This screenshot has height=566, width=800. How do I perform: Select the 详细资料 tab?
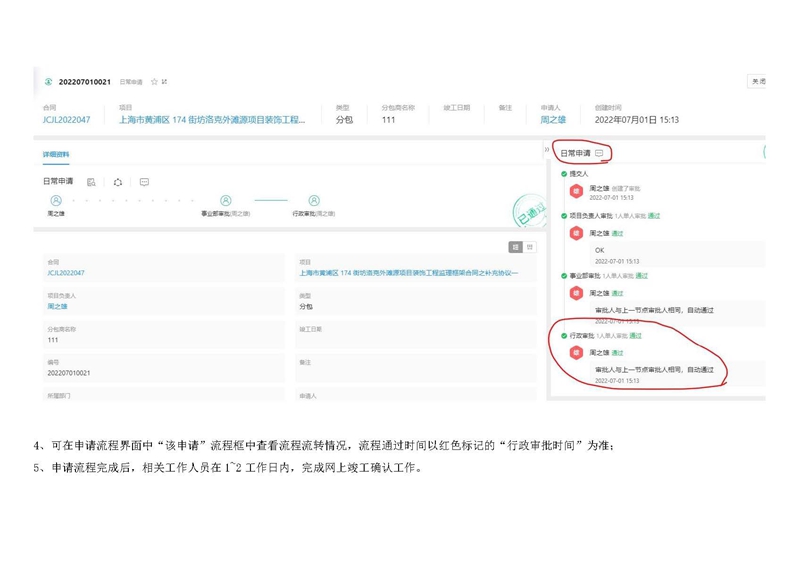(56, 155)
